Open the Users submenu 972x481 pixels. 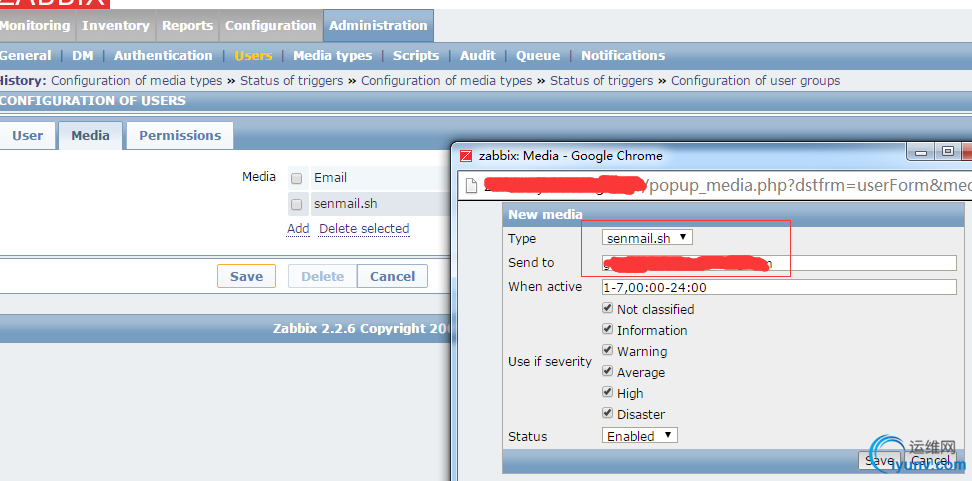click(x=253, y=56)
